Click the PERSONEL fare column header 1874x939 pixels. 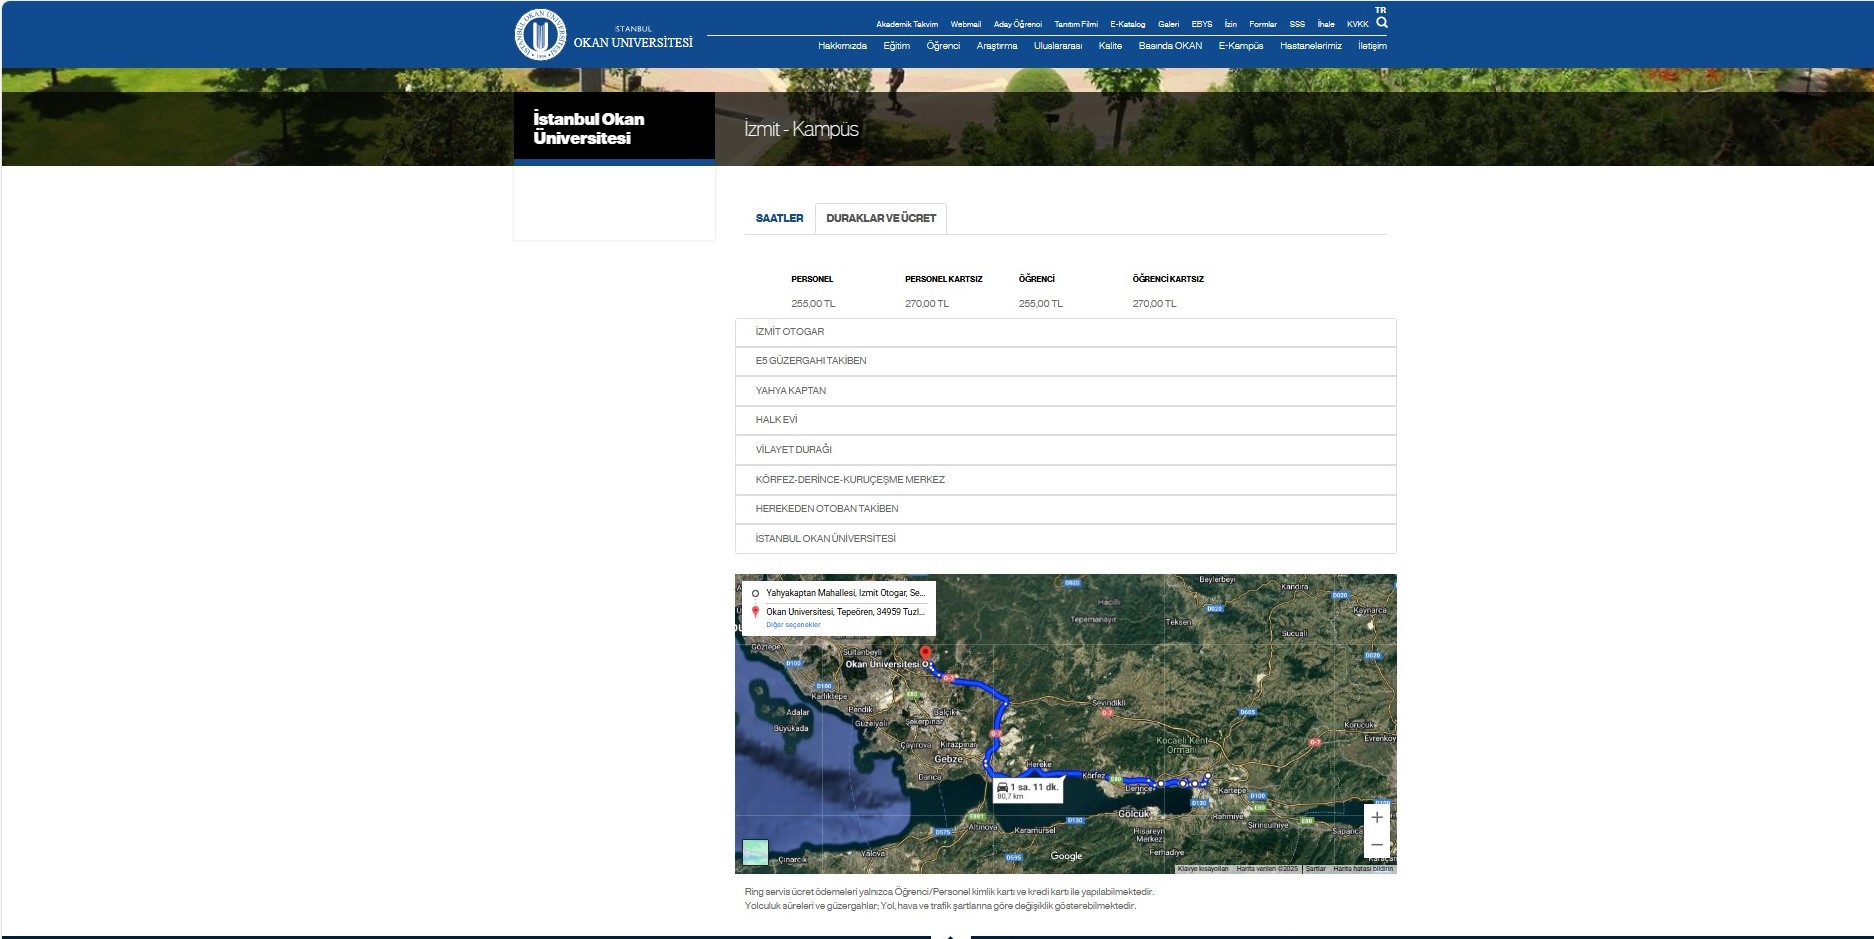coord(812,279)
